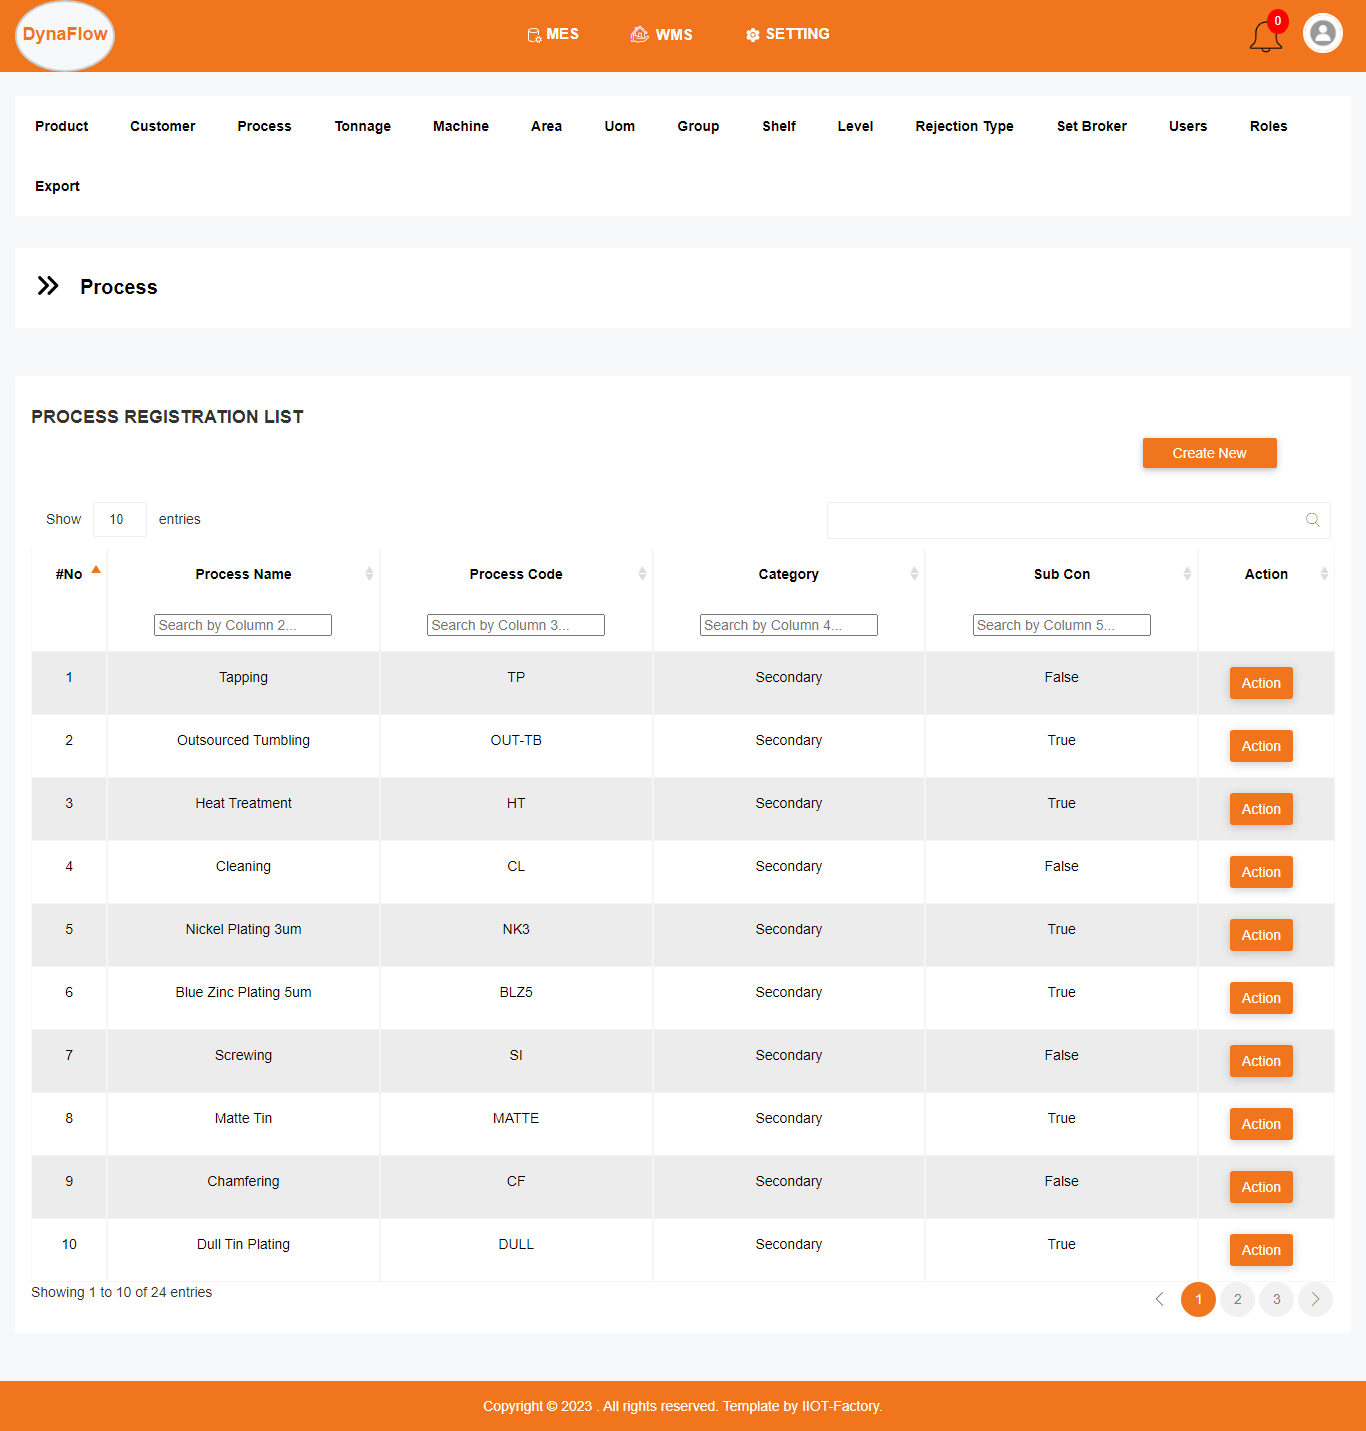This screenshot has height=1431, width=1366.
Task: Click Action button for Screwing row
Action: [x=1261, y=1061]
